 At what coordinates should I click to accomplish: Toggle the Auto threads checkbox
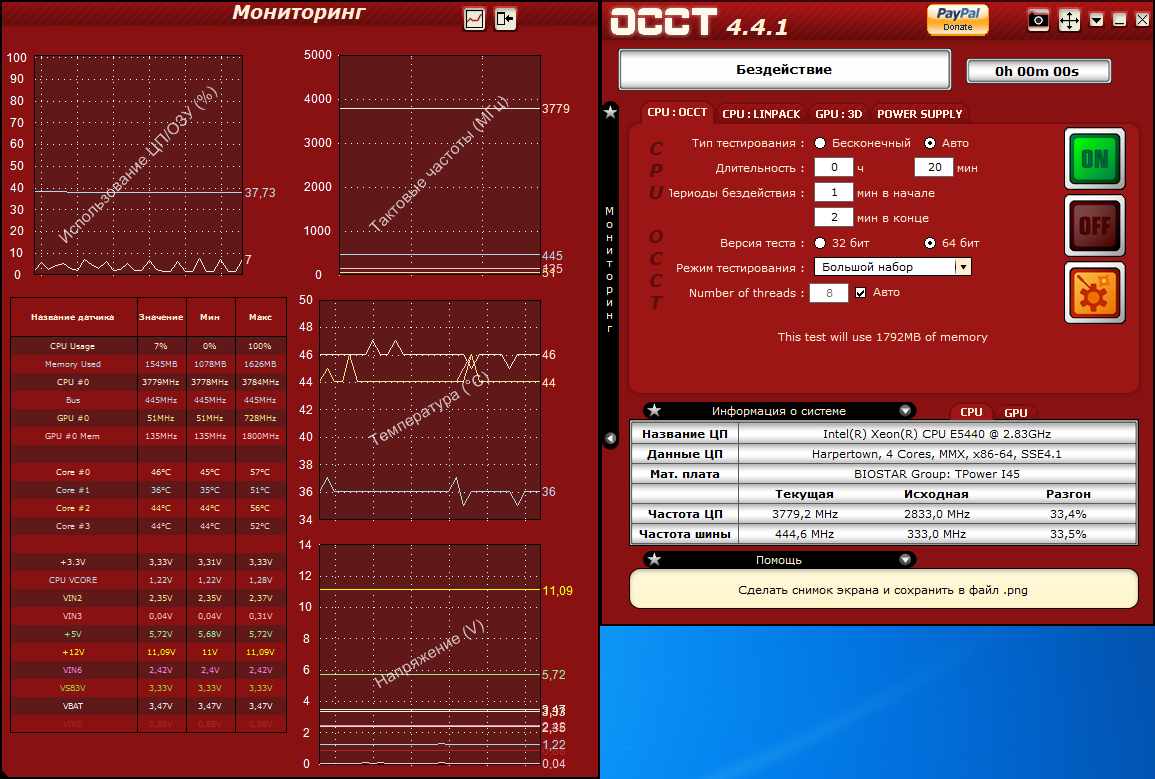tap(860, 293)
